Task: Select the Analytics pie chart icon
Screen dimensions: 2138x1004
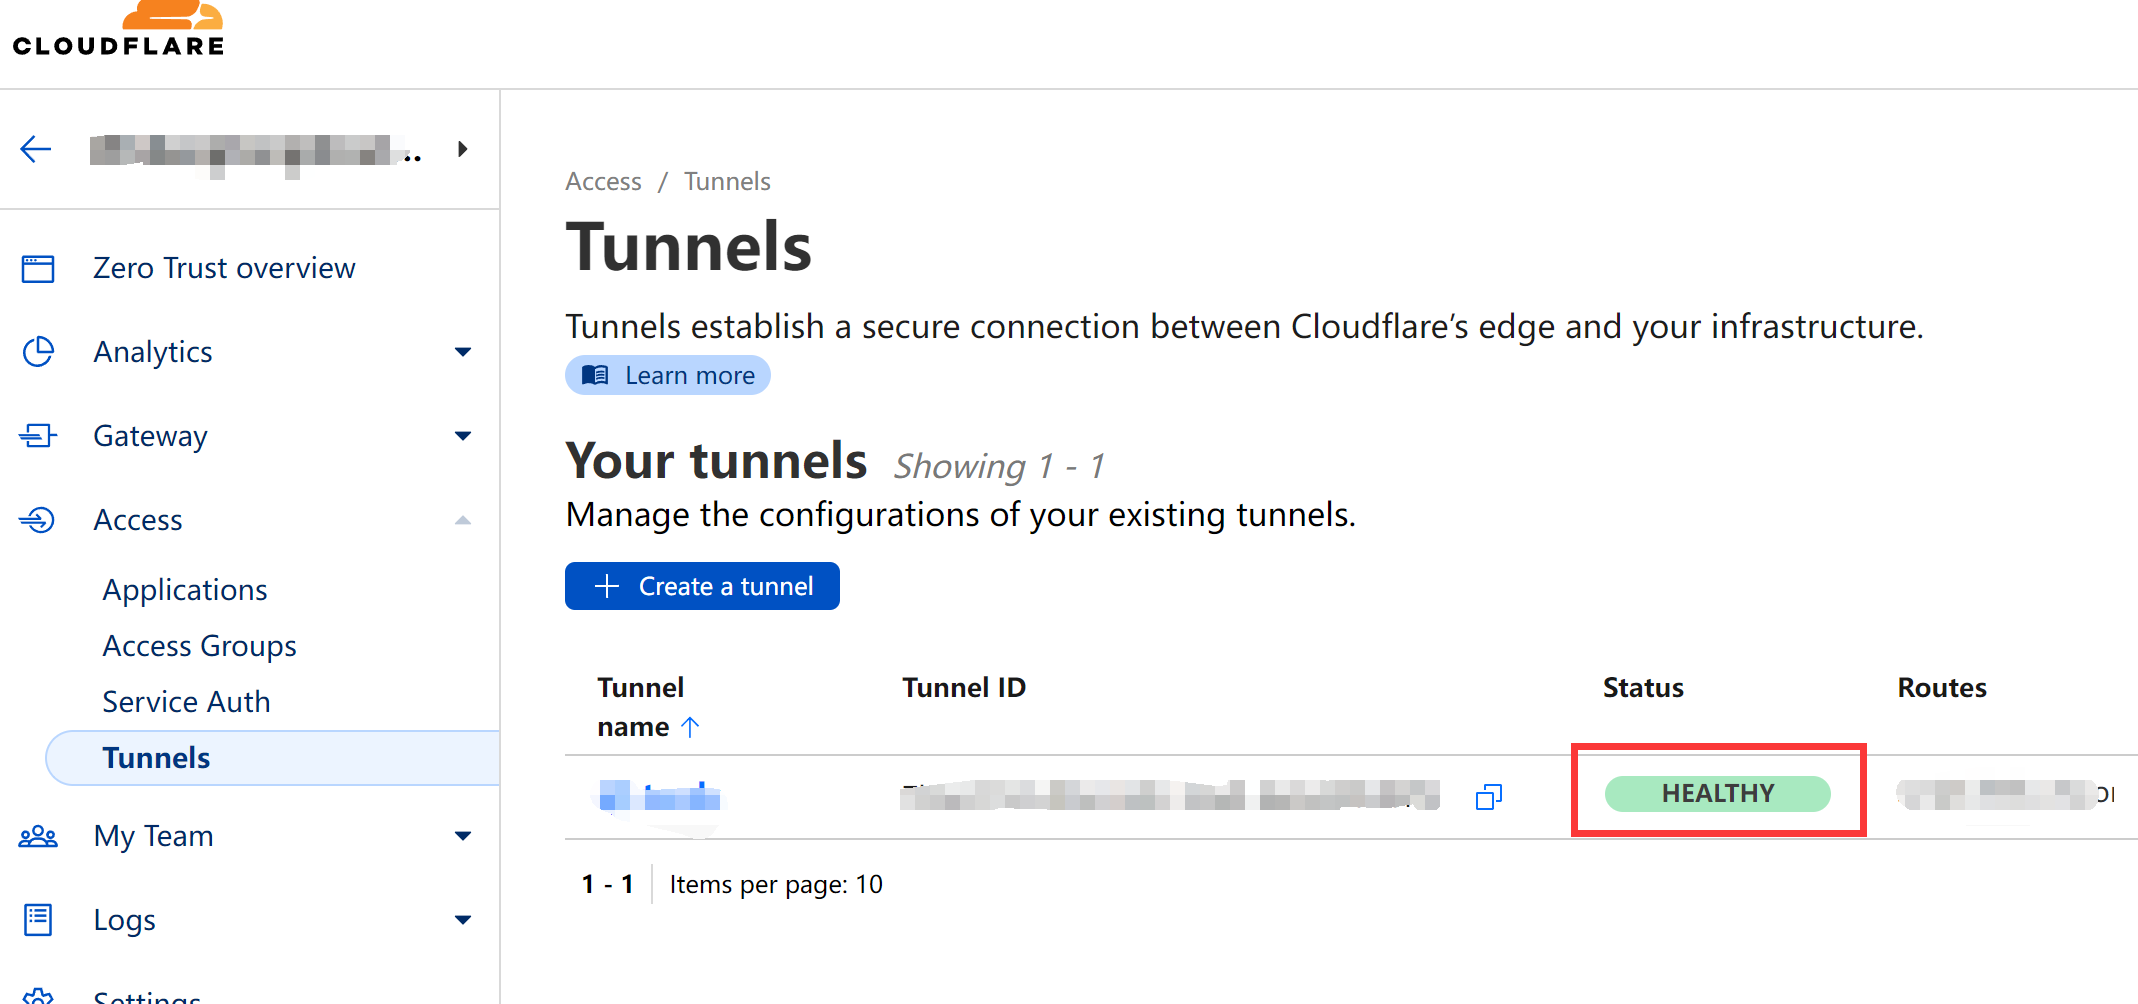Action: 38,352
